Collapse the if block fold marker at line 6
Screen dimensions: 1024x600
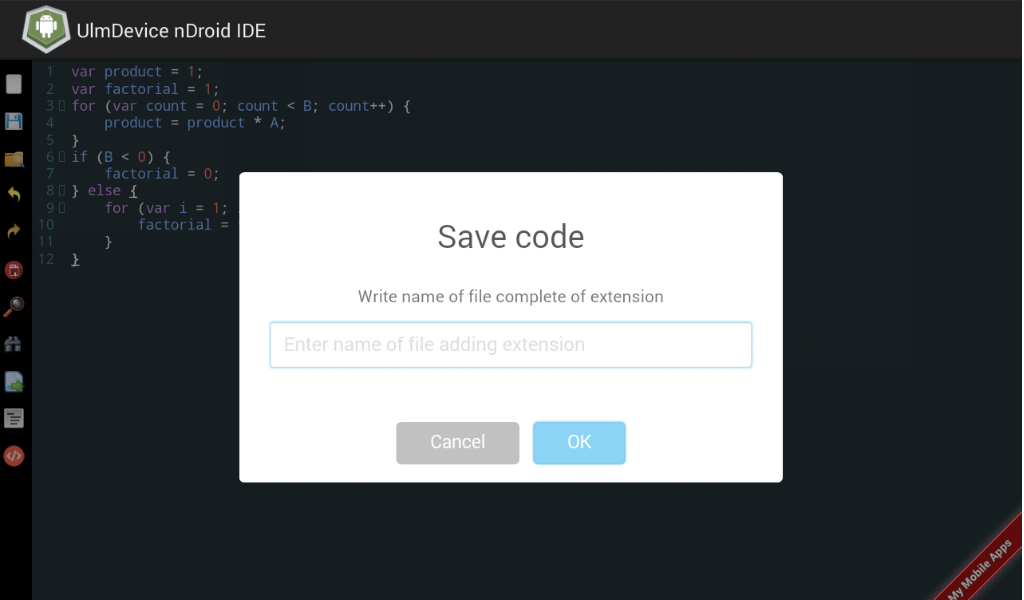click(x=61, y=156)
